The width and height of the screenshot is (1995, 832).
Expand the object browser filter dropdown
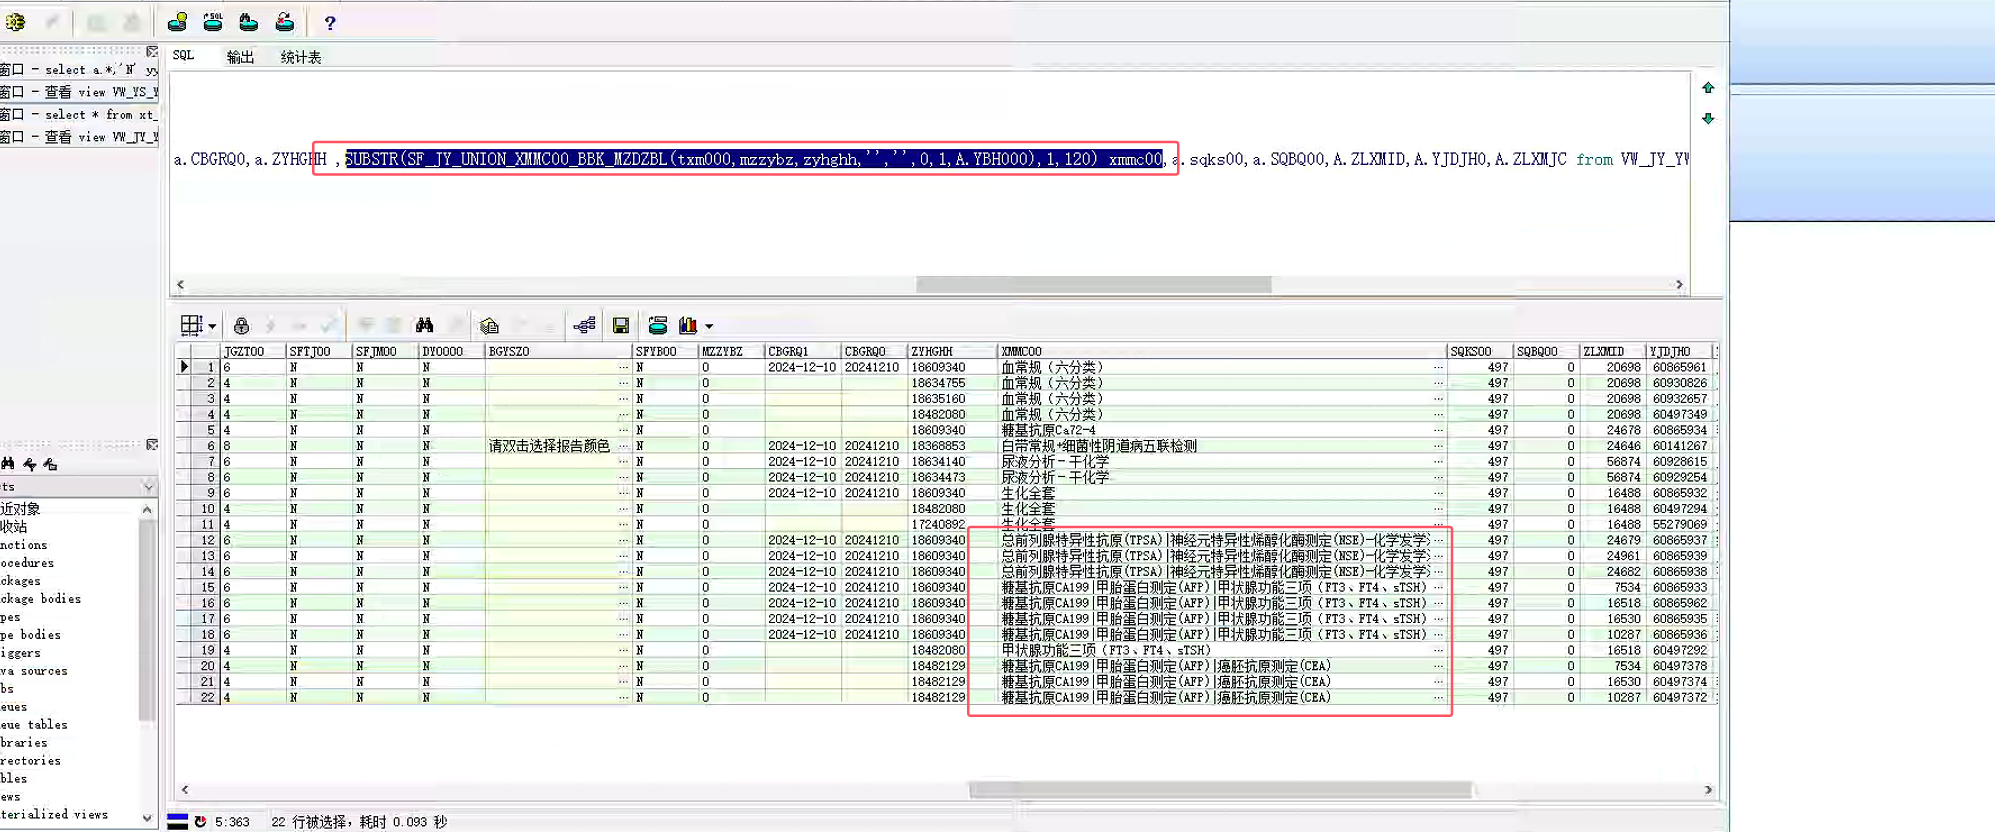point(148,487)
